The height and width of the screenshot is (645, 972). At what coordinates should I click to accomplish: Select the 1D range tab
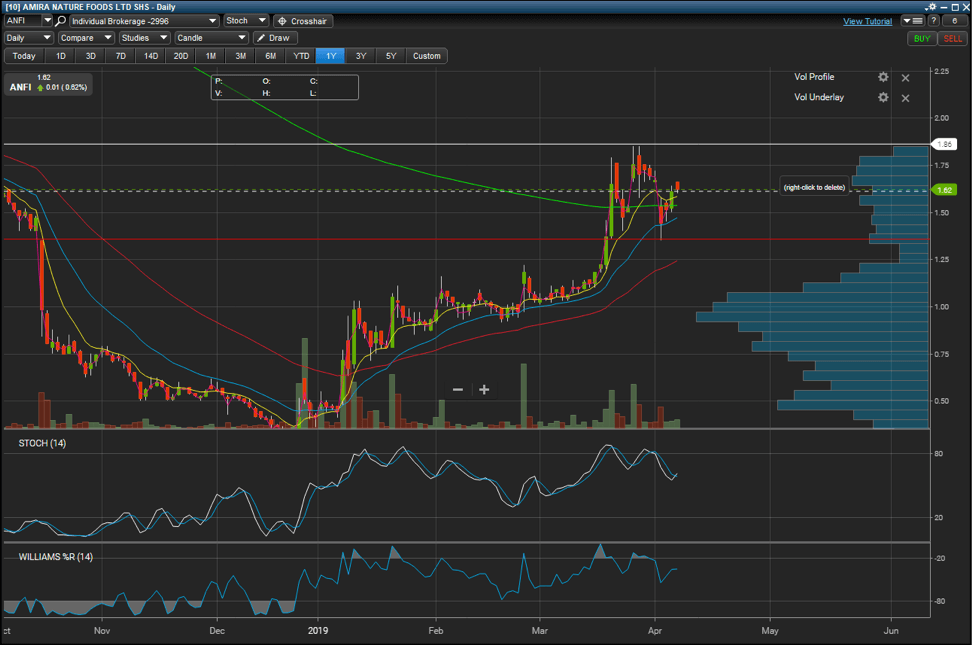[x=61, y=56]
